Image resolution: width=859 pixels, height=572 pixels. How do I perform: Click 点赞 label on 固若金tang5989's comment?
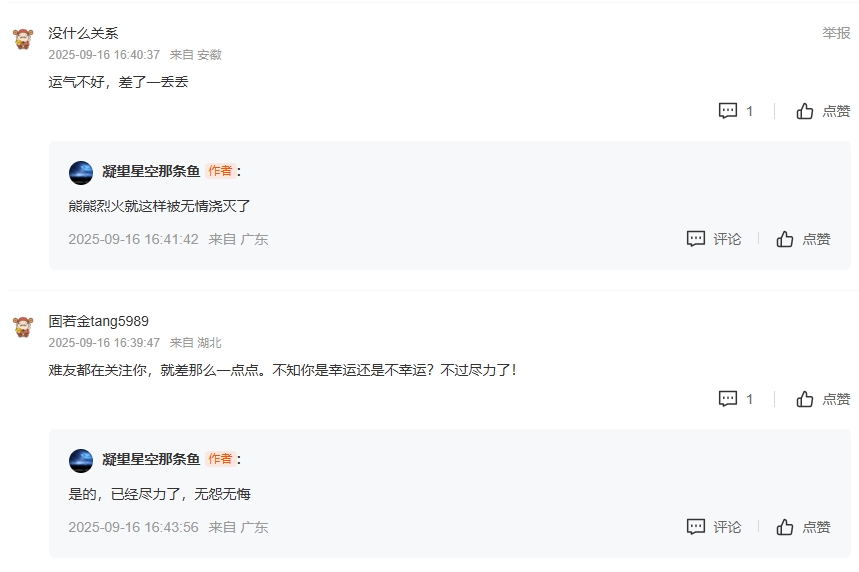[x=836, y=399]
